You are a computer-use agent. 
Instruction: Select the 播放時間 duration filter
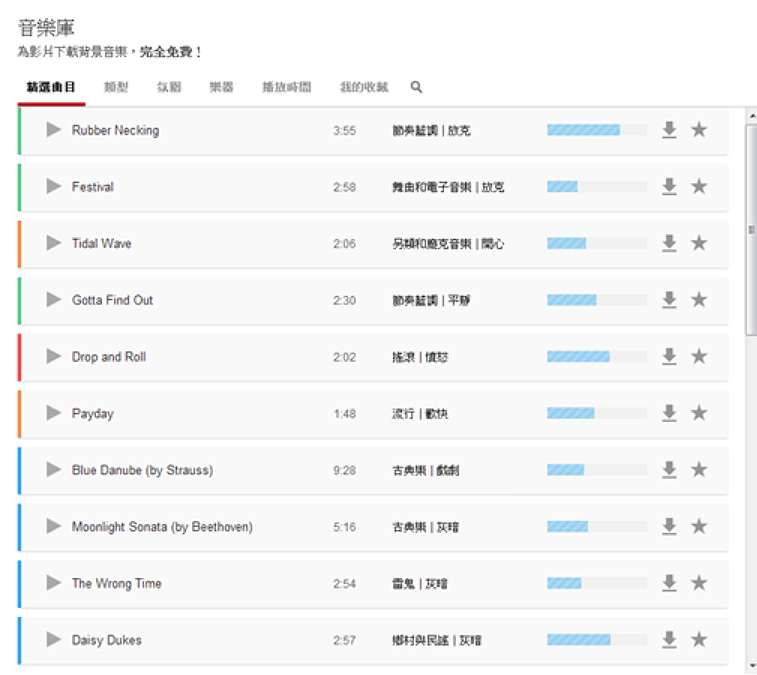point(286,88)
